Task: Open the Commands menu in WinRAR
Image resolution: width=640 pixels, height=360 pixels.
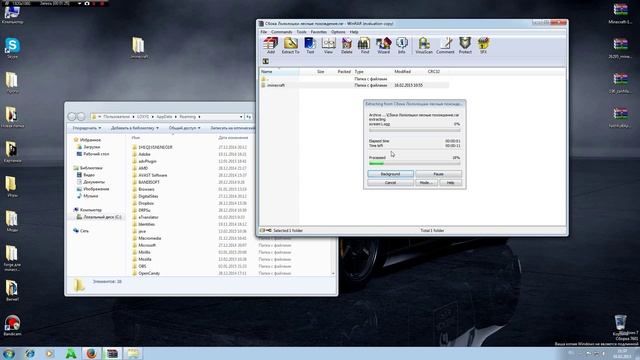Action: point(282,32)
